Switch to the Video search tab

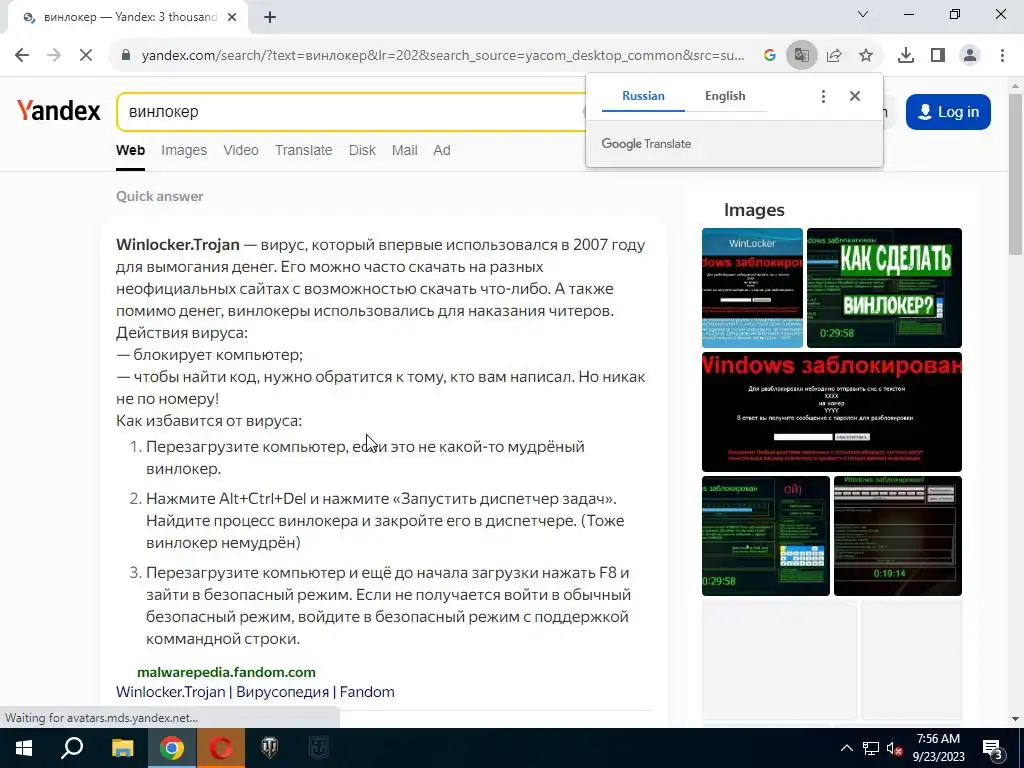tap(241, 150)
